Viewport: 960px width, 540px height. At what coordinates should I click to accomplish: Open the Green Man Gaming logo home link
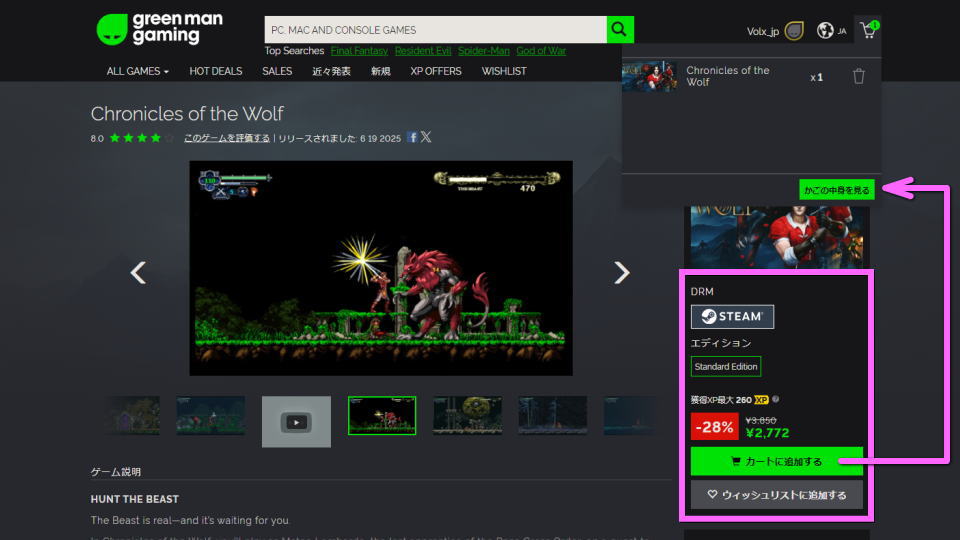coord(160,29)
